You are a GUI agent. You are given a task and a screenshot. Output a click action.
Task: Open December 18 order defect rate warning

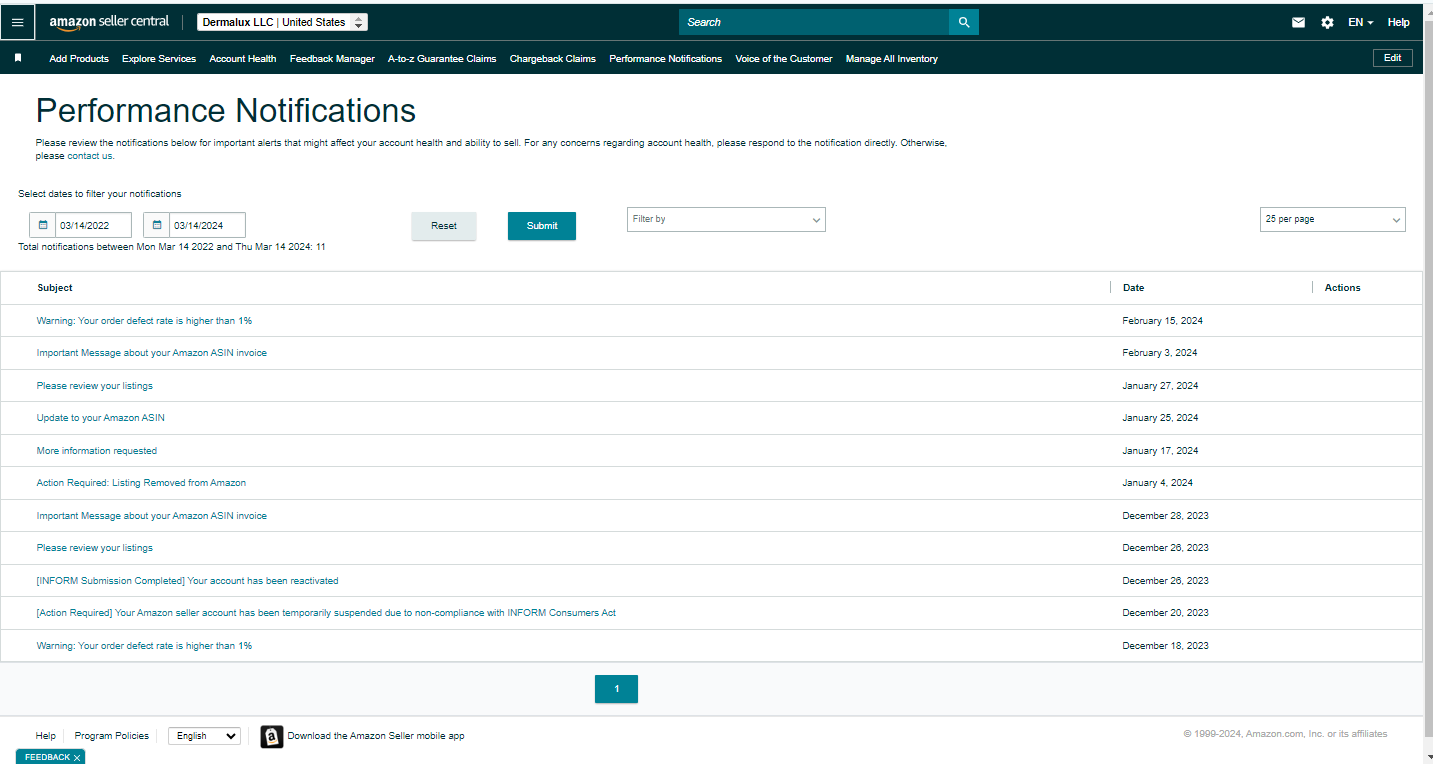[144, 646]
